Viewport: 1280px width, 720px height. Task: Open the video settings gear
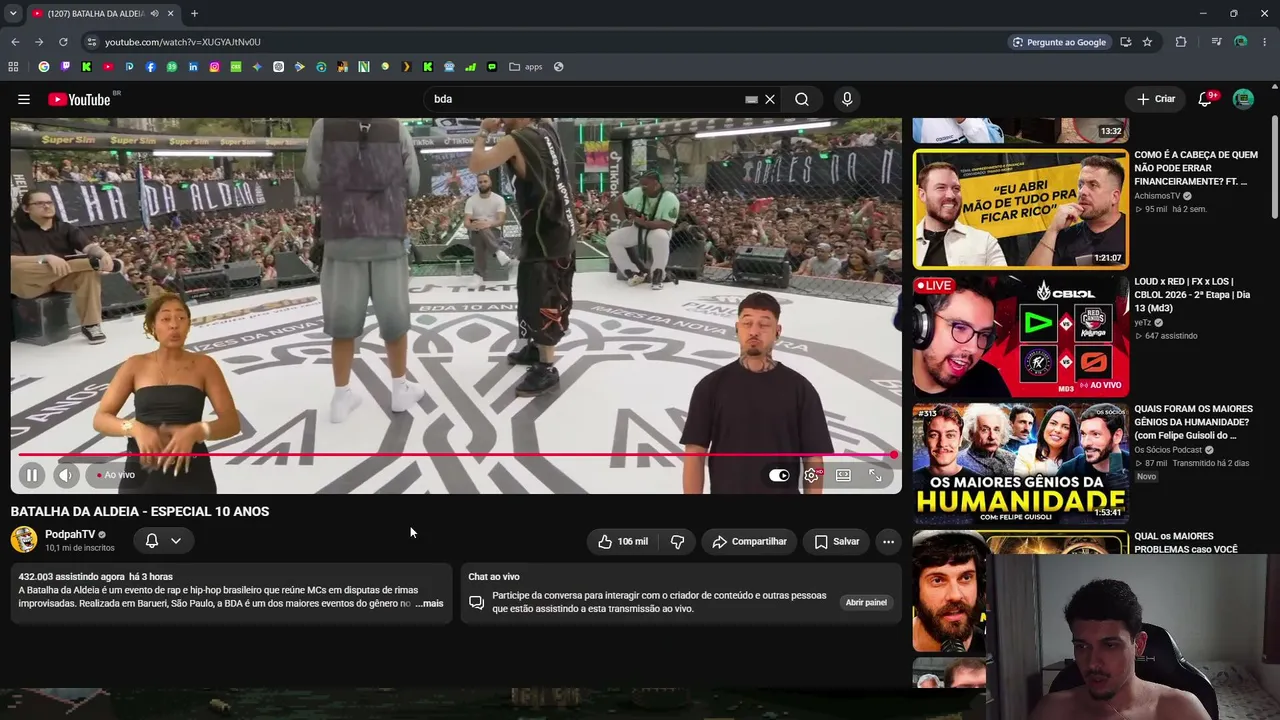point(811,475)
